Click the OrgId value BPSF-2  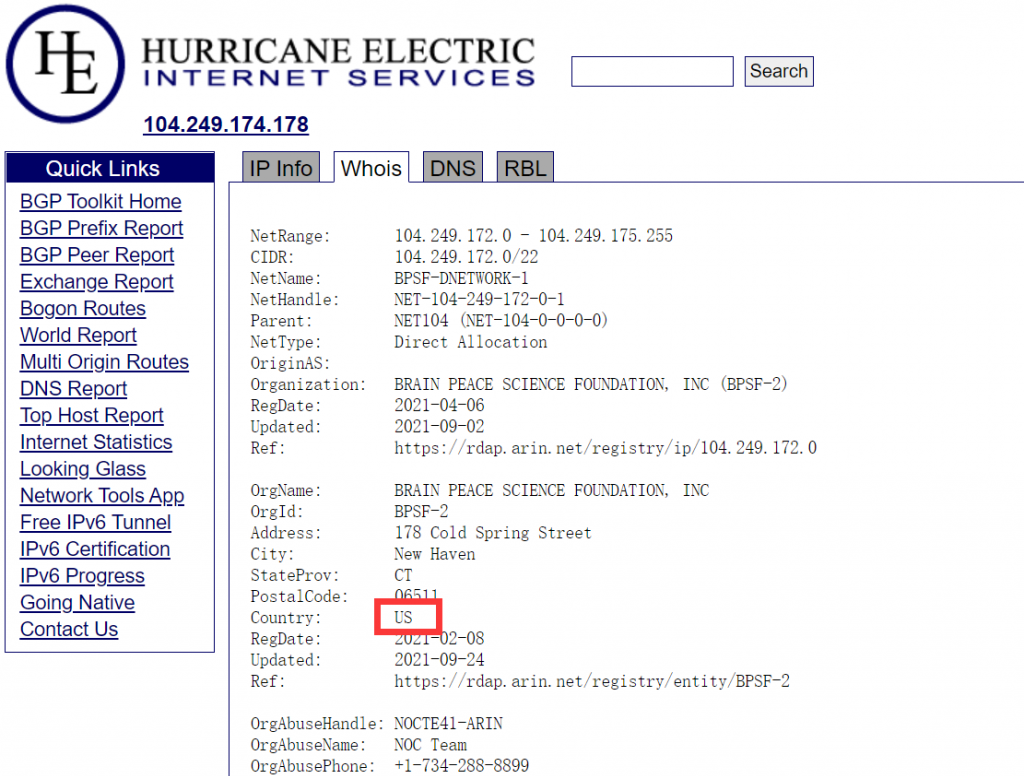click(x=421, y=512)
